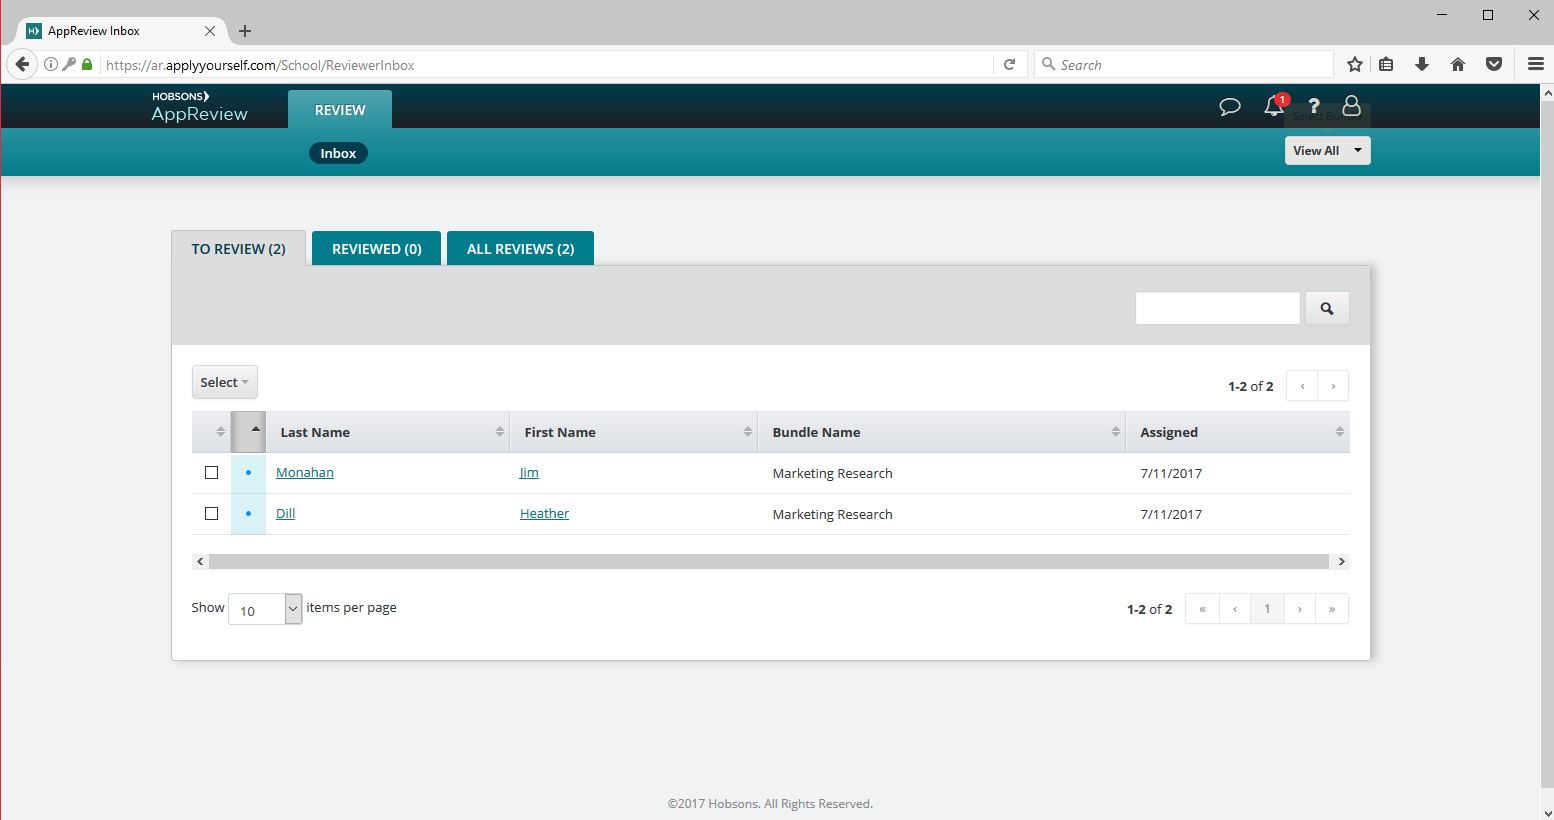This screenshot has width=1554, height=820.
Task: Expand the View All dropdown
Action: pyautogui.click(x=1327, y=151)
